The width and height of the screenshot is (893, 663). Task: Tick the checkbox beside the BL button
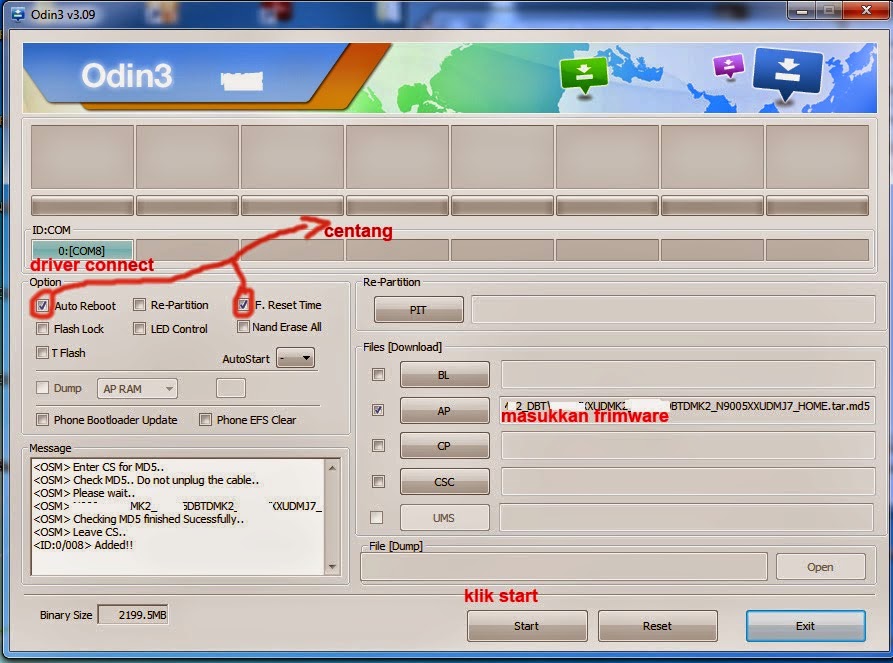click(378, 374)
